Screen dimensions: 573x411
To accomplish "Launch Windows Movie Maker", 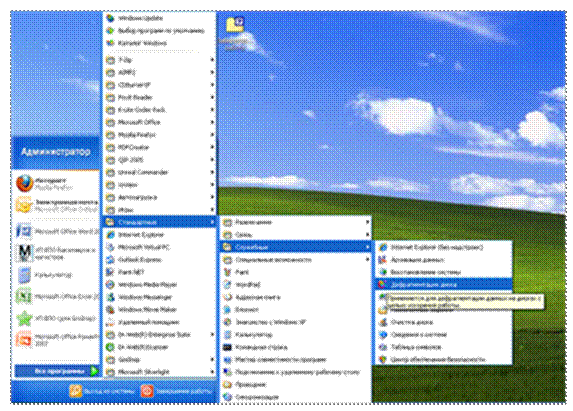I will 159,309.
